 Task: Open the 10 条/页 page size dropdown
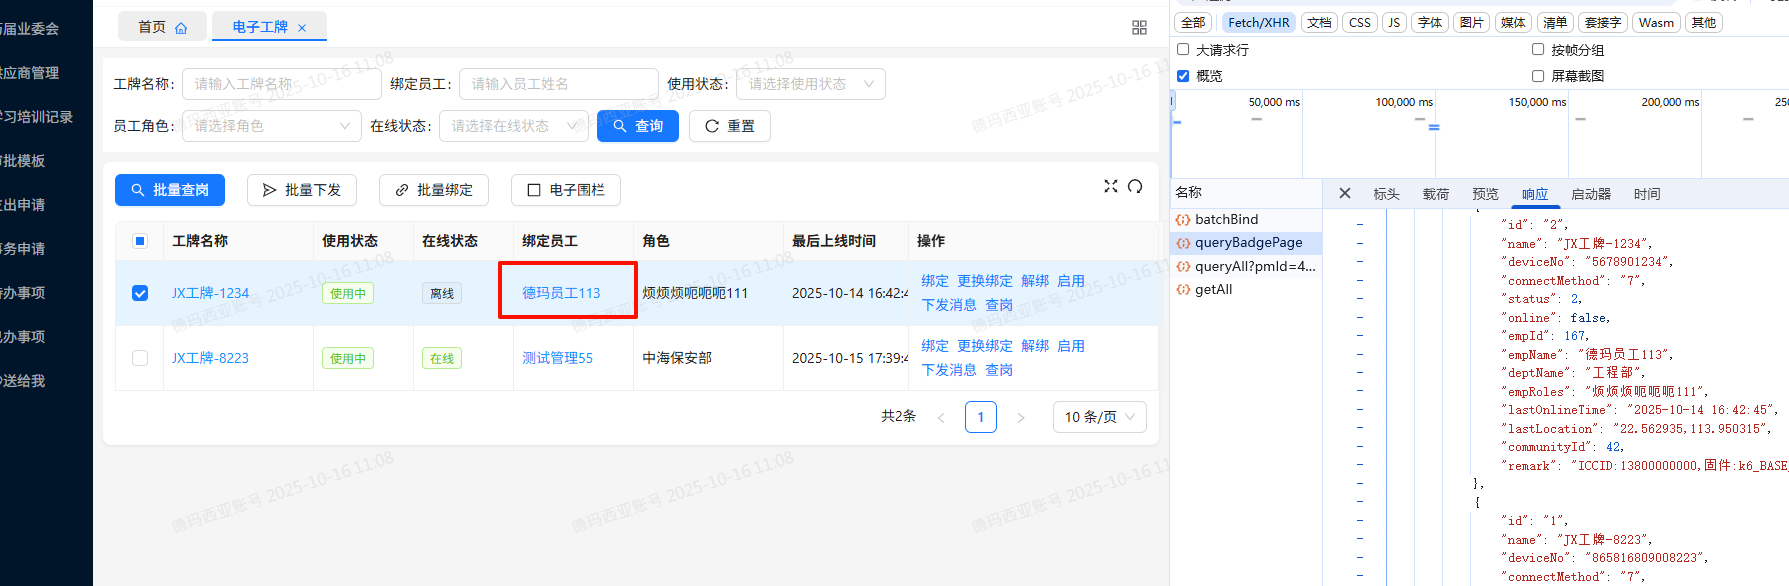pyautogui.click(x=1099, y=417)
